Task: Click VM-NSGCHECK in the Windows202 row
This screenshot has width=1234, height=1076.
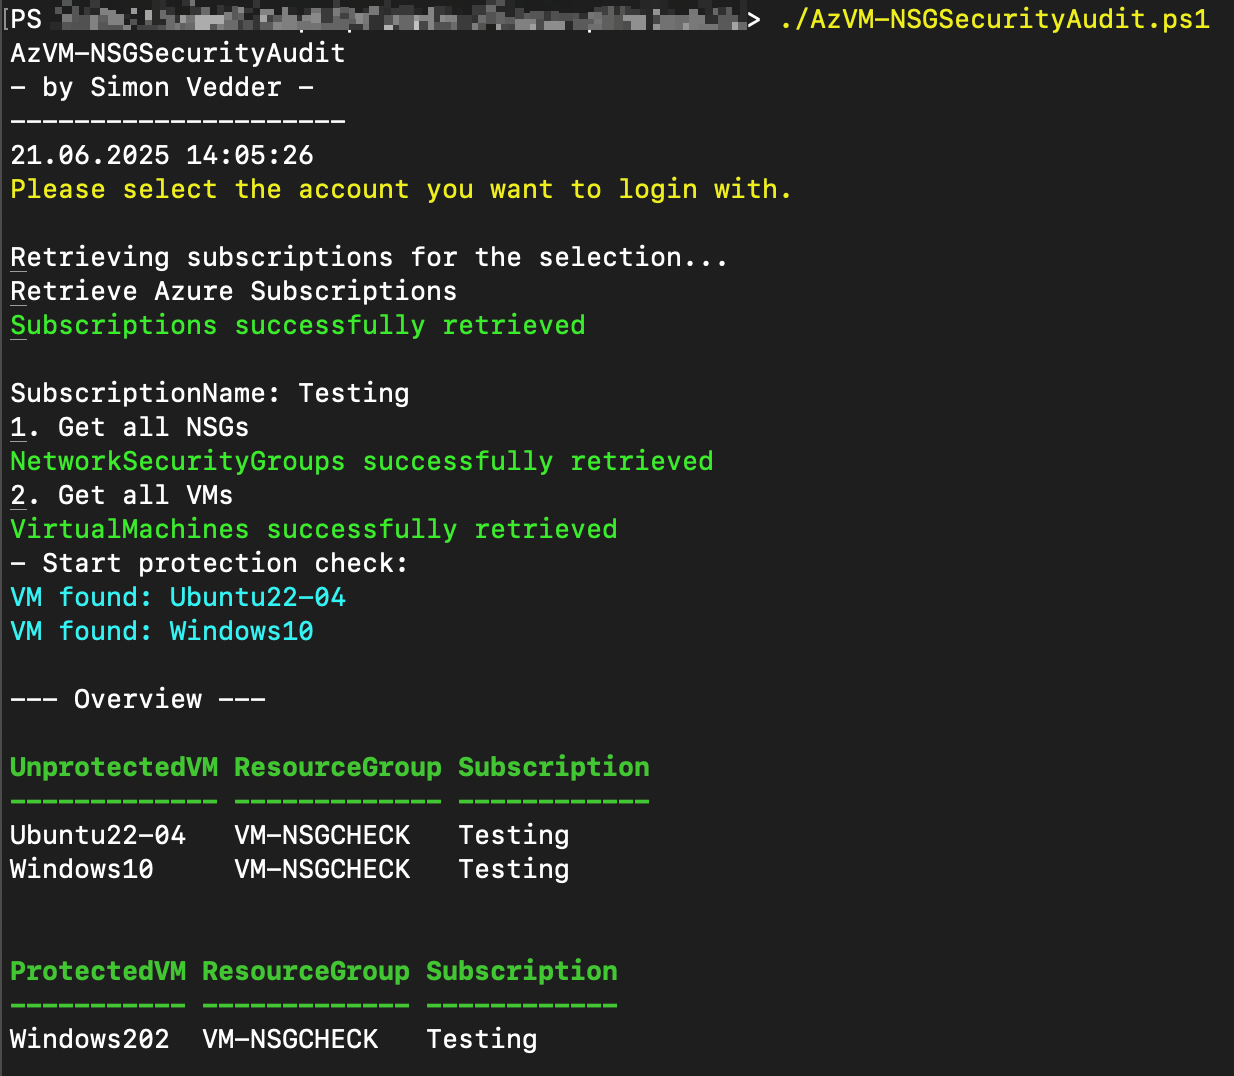Action: point(290,1039)
